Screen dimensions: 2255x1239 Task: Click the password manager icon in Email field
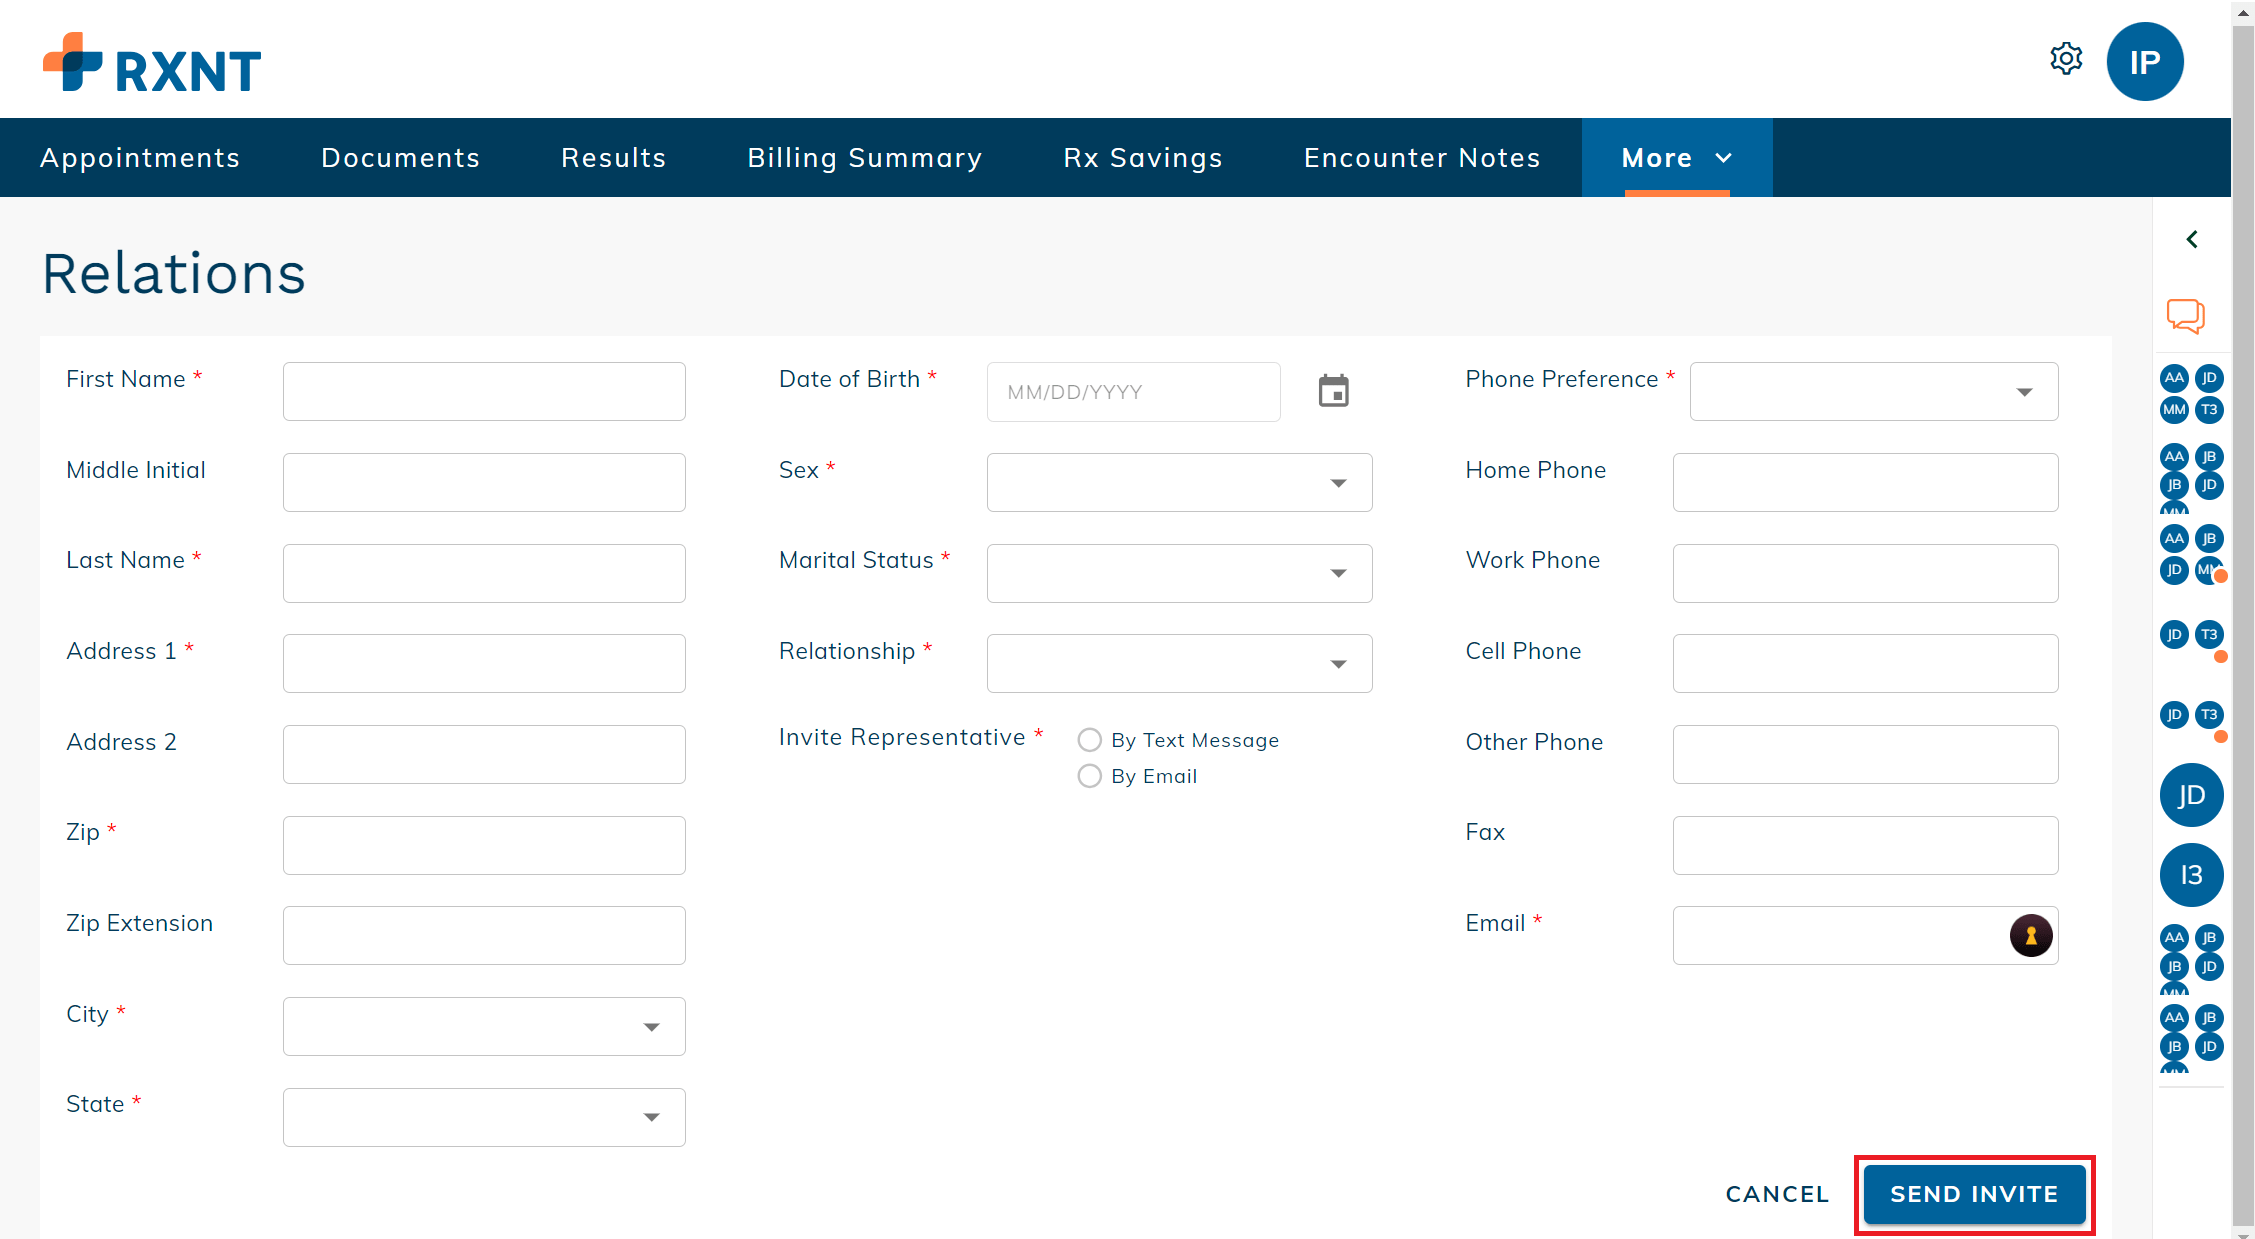[x=2030, y=936]
